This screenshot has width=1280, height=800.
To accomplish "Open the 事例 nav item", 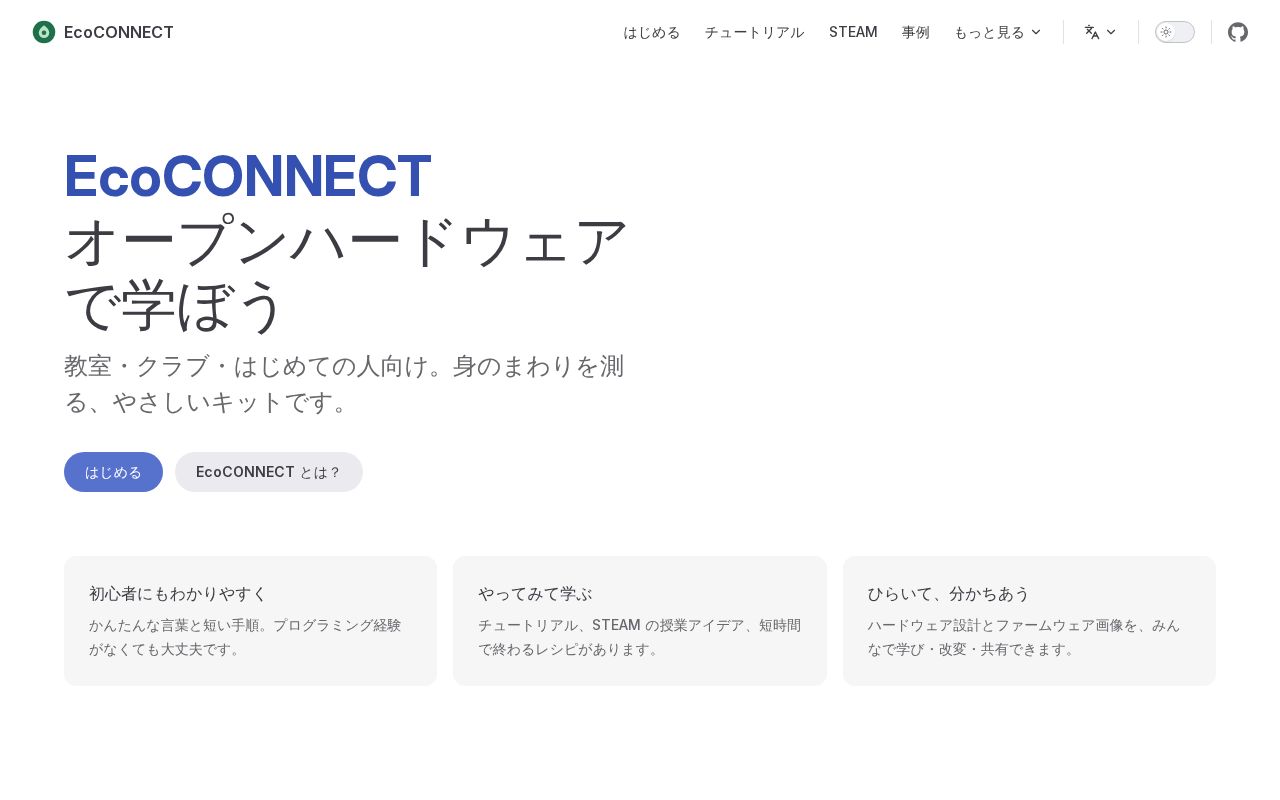I will [916, 32].
